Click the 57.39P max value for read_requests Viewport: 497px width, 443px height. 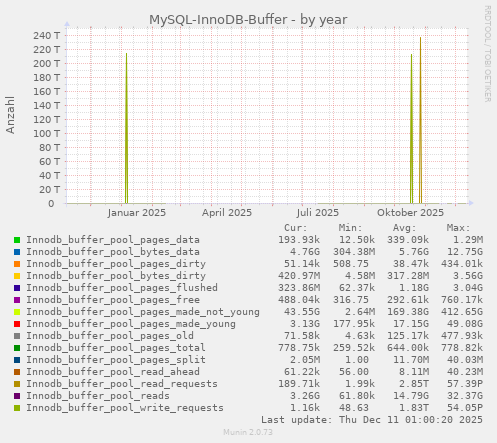tap(465, 384)
